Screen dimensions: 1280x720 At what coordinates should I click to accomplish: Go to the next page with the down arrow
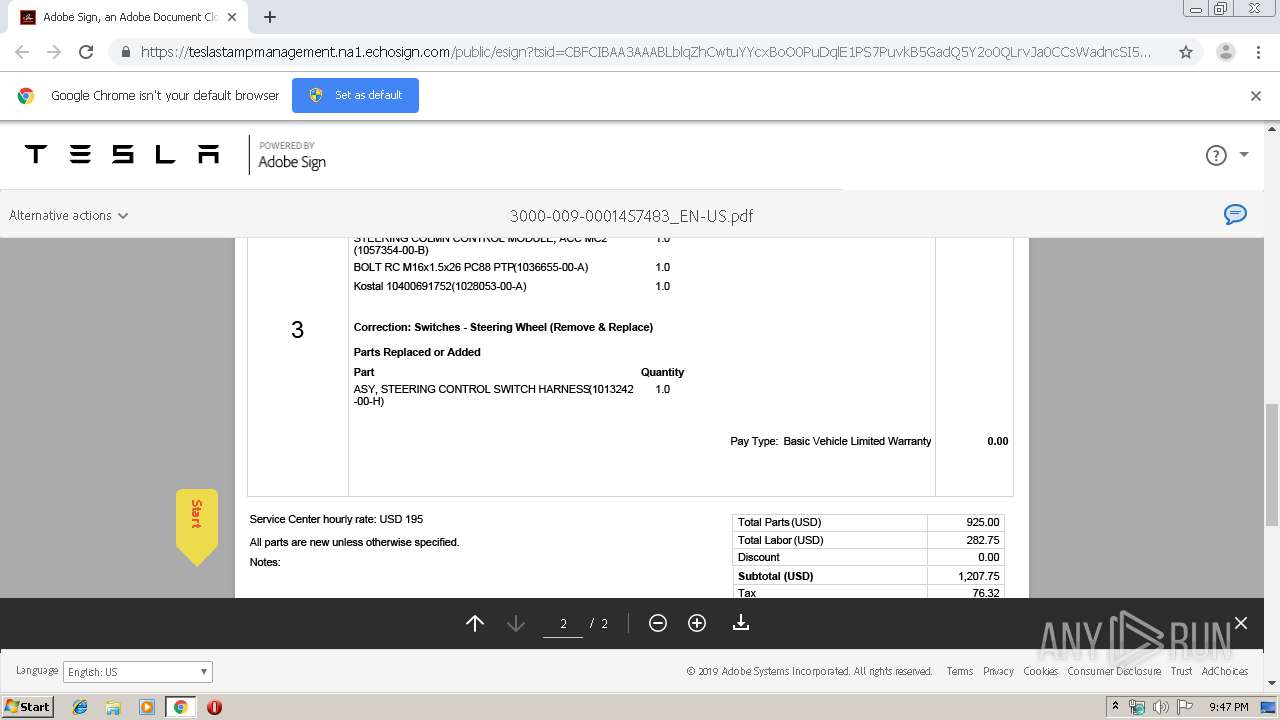point(516,623)
